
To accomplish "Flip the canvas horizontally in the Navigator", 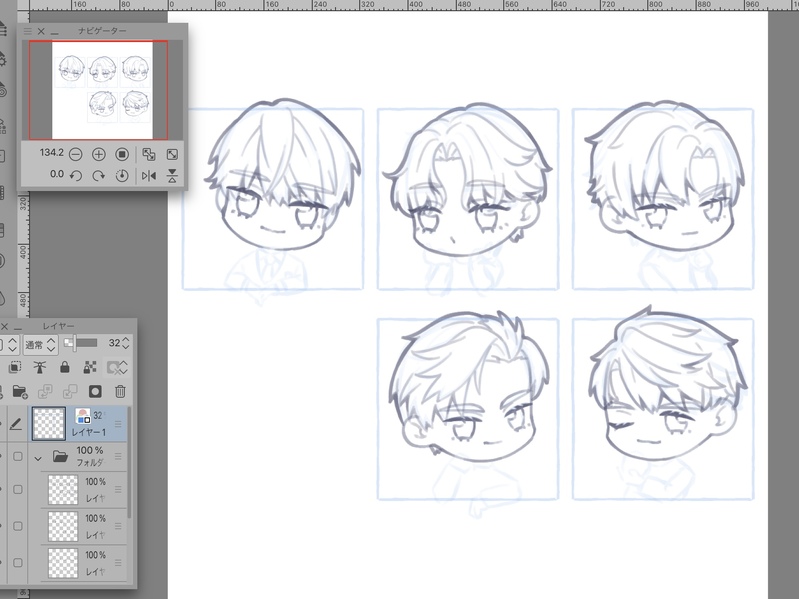I will coord(149,176).
